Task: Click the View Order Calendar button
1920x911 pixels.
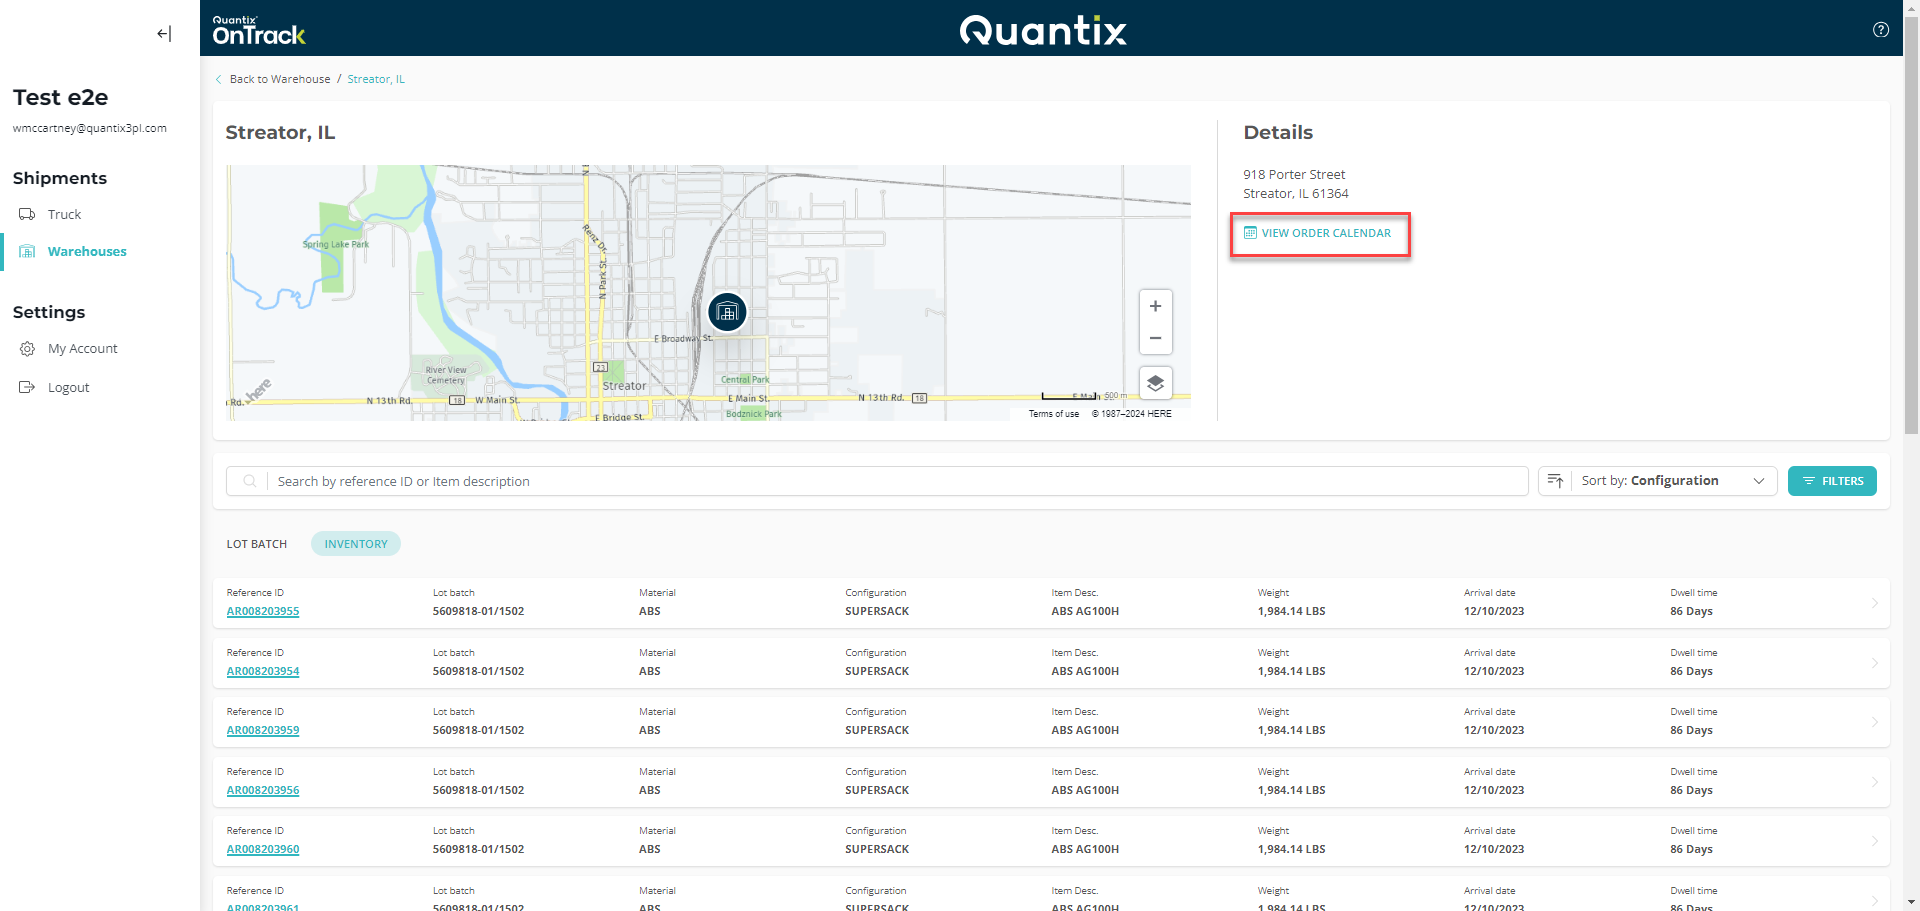Action: pos(1320,233)
